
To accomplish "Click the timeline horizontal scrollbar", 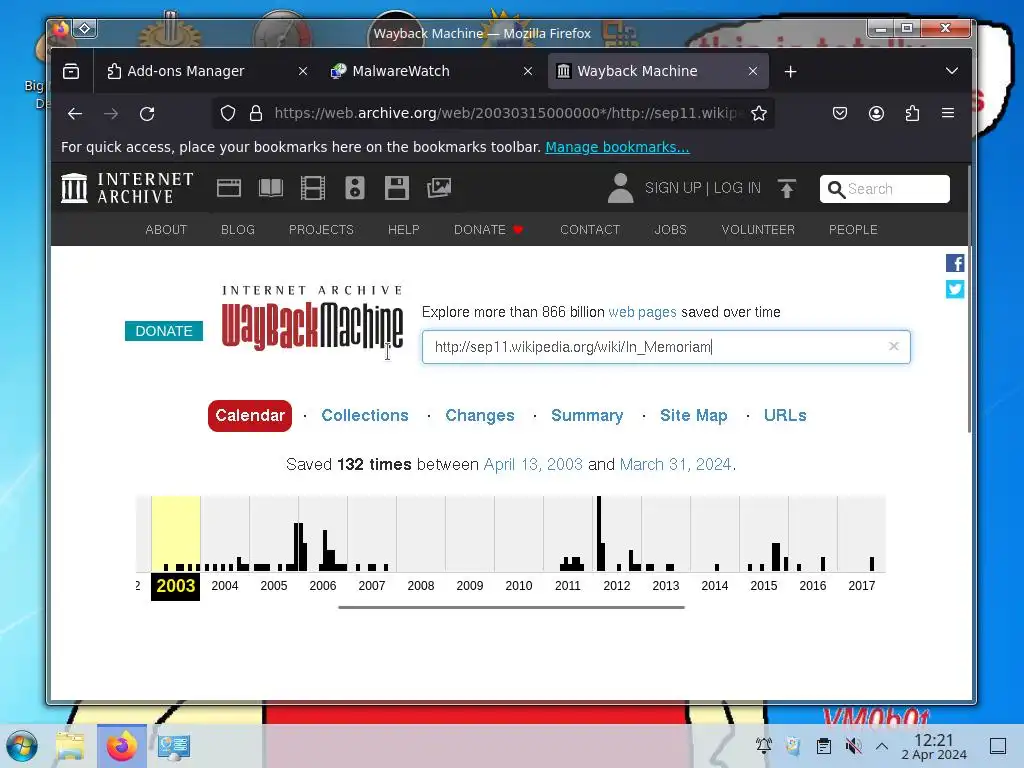I will [x=511, y=607].
